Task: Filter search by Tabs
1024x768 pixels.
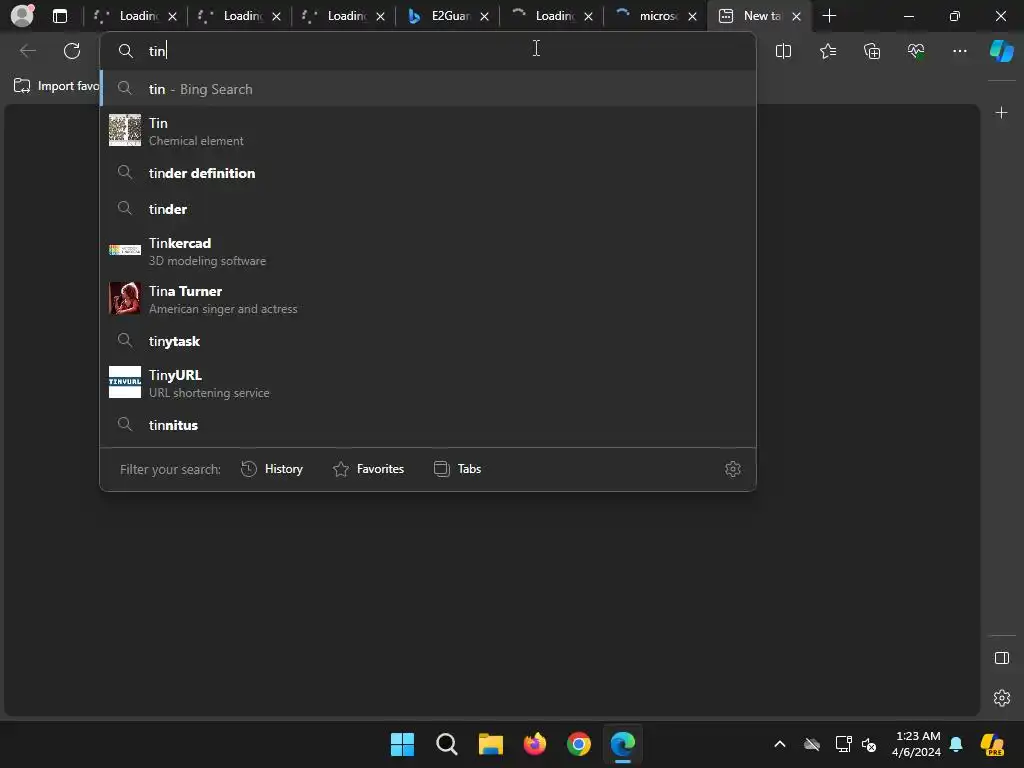Action: tap(457, 469)
